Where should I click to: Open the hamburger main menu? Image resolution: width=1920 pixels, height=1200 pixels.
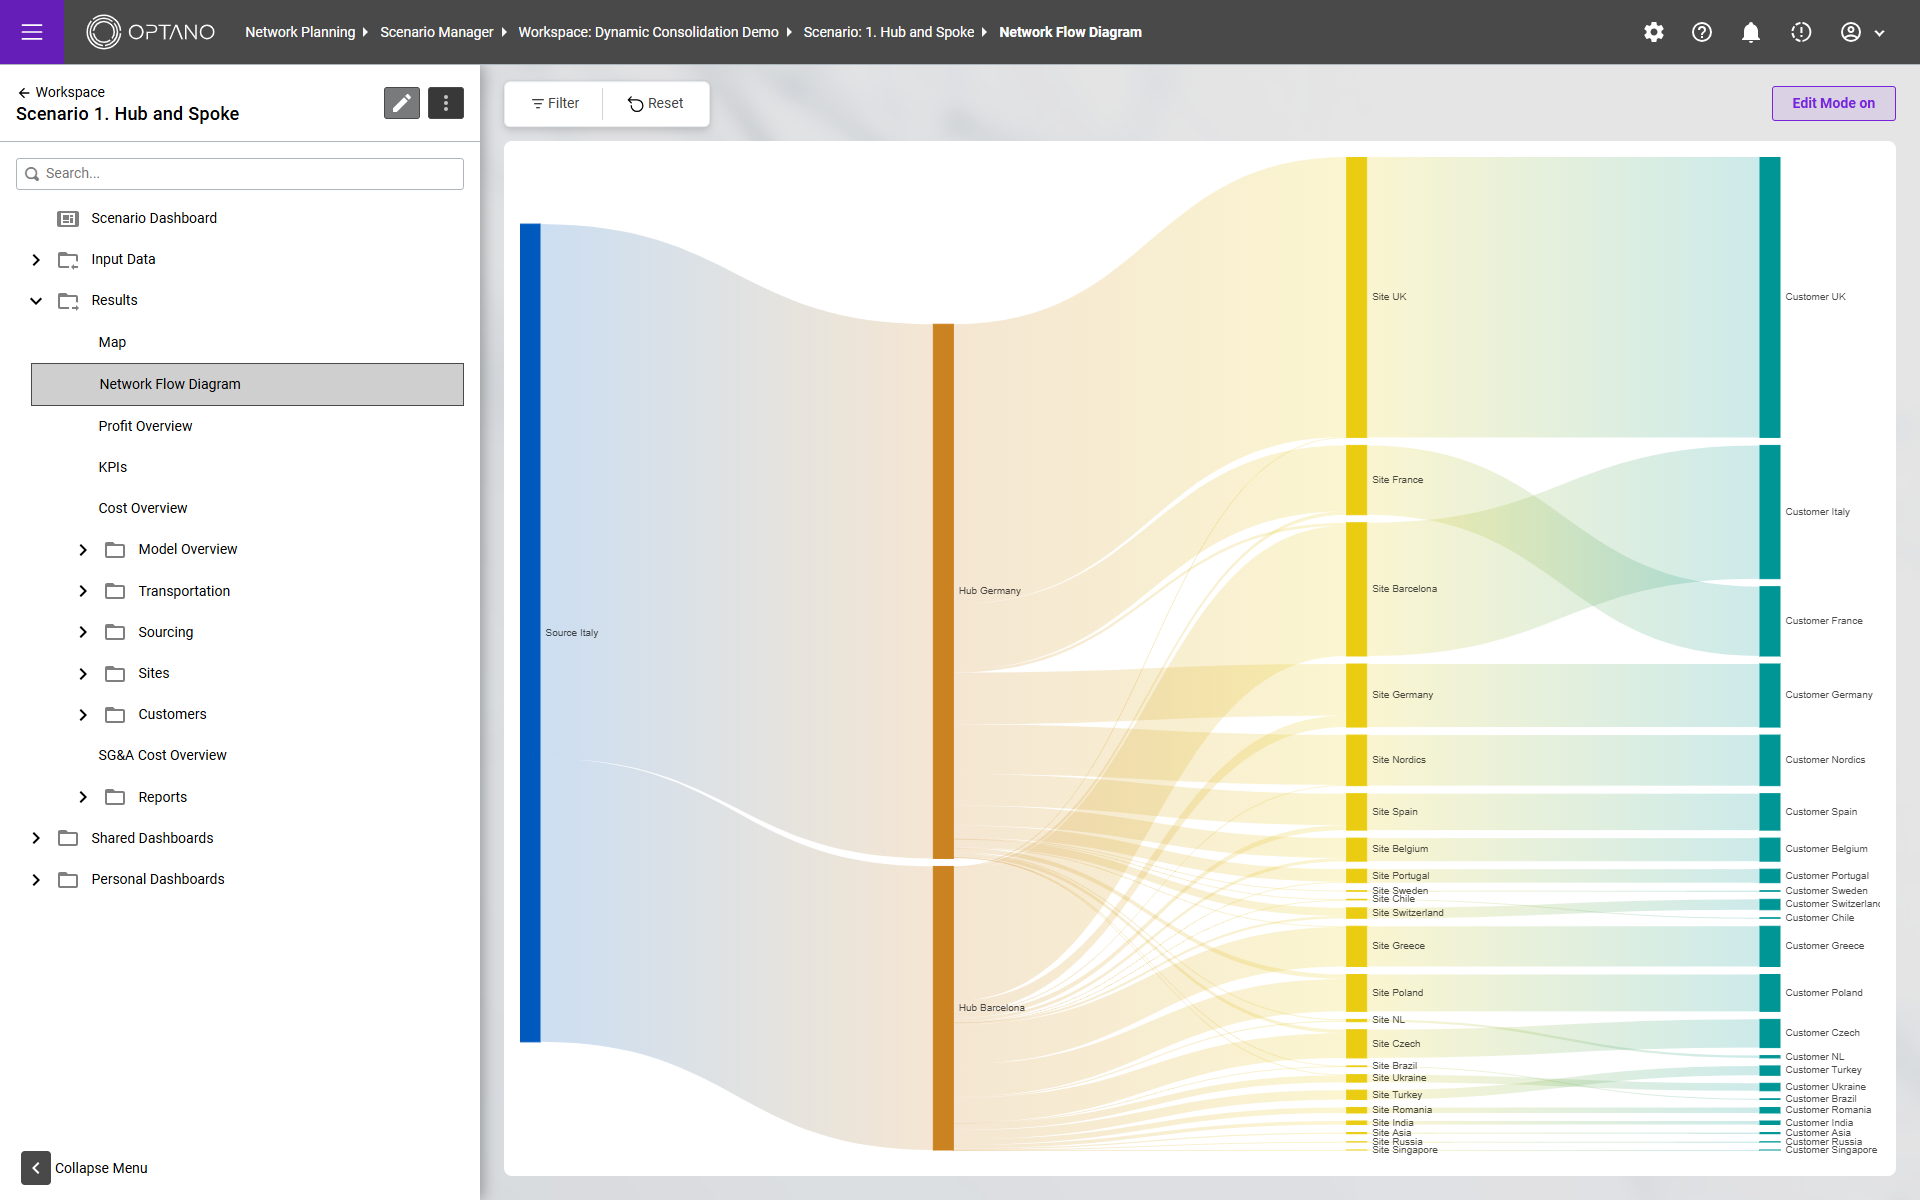(x=32, y=32)
